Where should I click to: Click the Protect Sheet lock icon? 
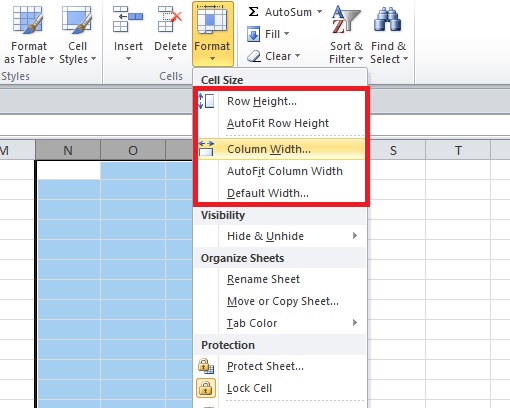click(206, 366)
